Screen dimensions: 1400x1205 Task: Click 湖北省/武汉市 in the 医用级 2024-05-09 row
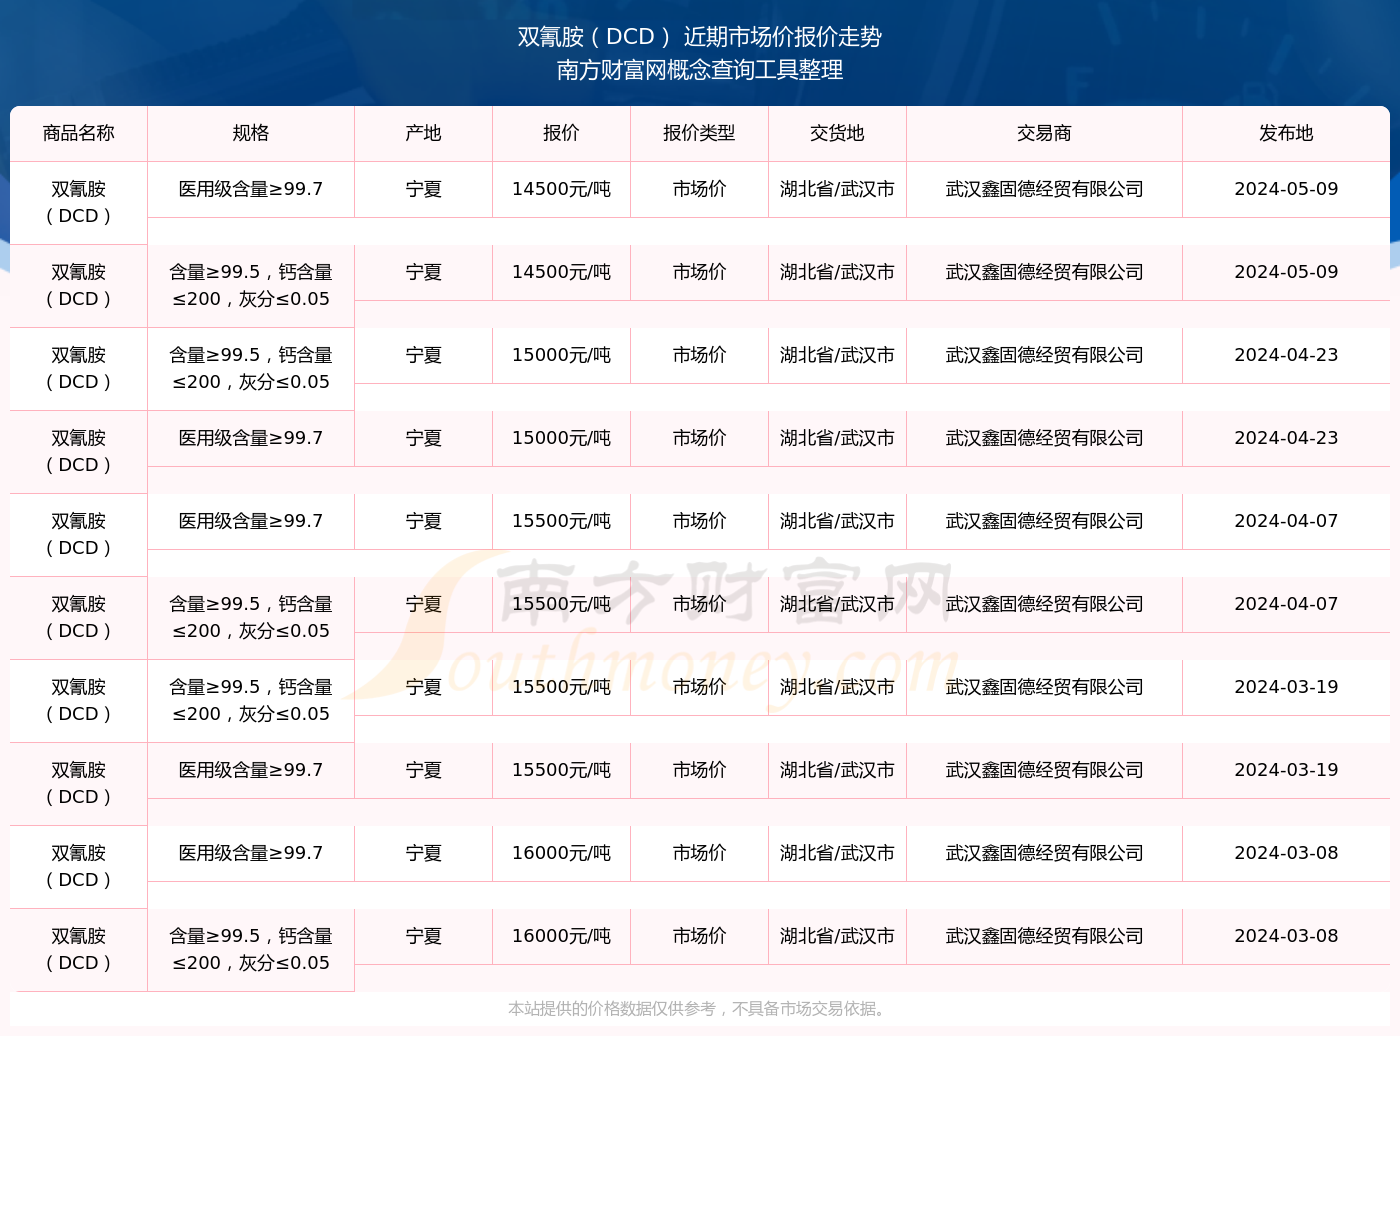[x=837, y=189]
